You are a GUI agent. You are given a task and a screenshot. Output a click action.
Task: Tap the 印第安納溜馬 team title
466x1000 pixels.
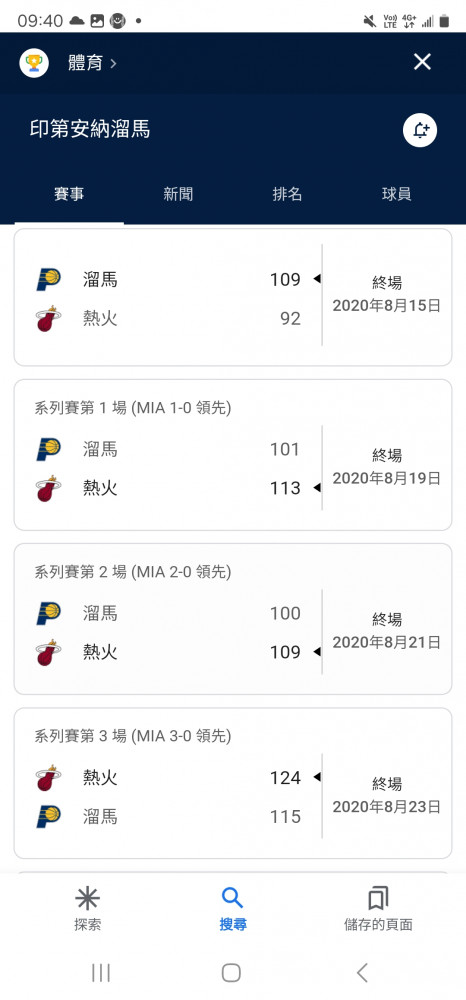point(90,129)
